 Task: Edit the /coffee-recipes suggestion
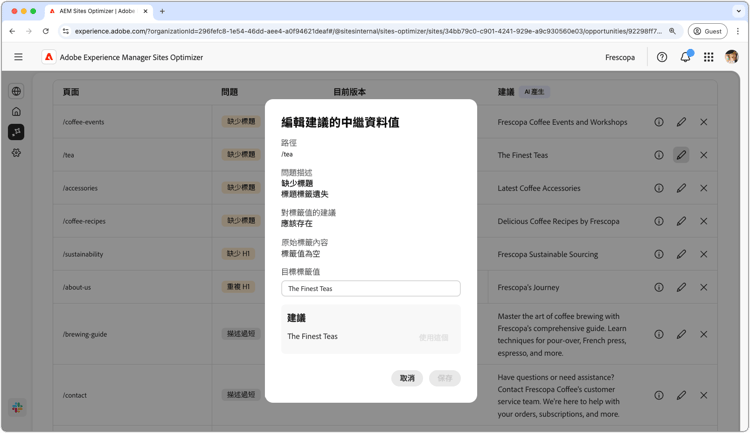coord(681,221)
